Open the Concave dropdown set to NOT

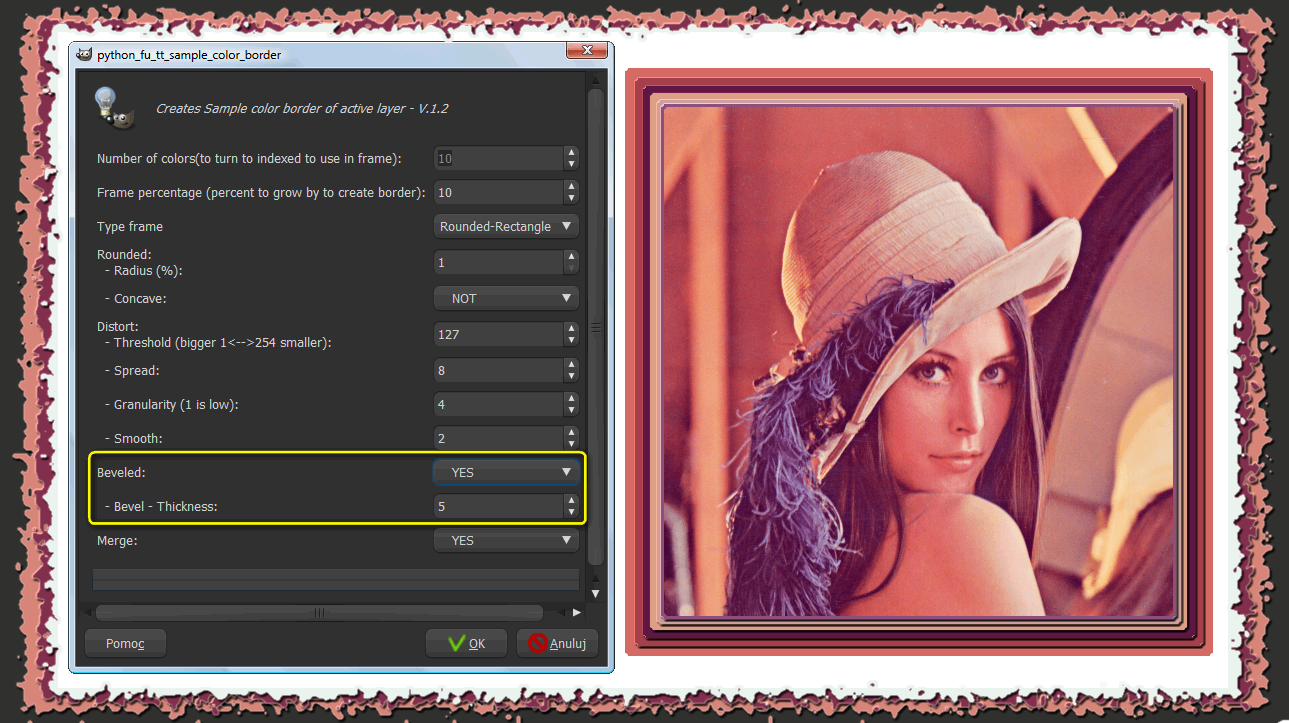(x=507, y=298)
